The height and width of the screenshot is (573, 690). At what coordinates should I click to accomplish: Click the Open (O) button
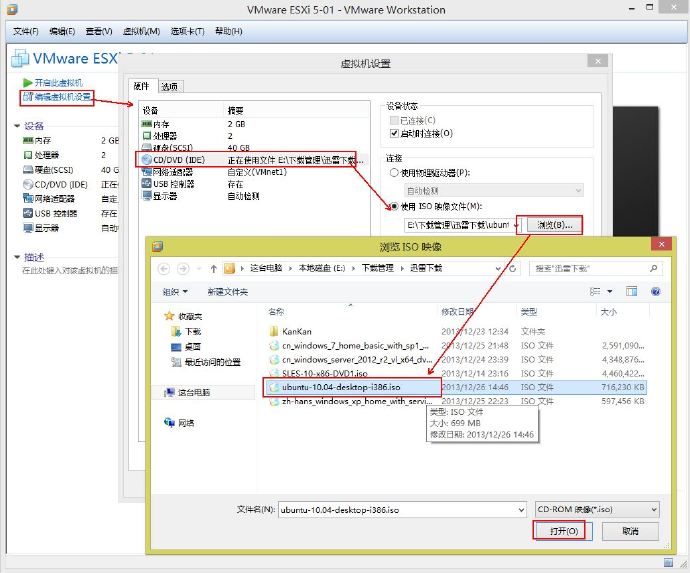(564, 531)
